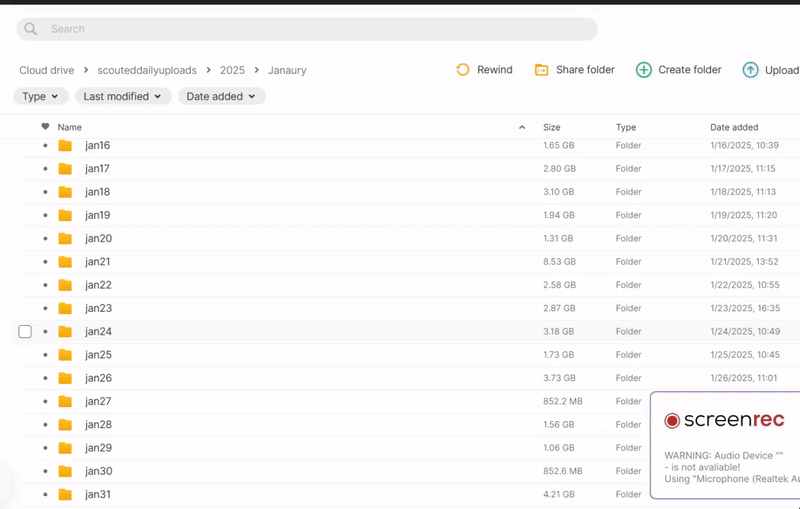Tick the checkbox for jan24 row

coord(25,332)
